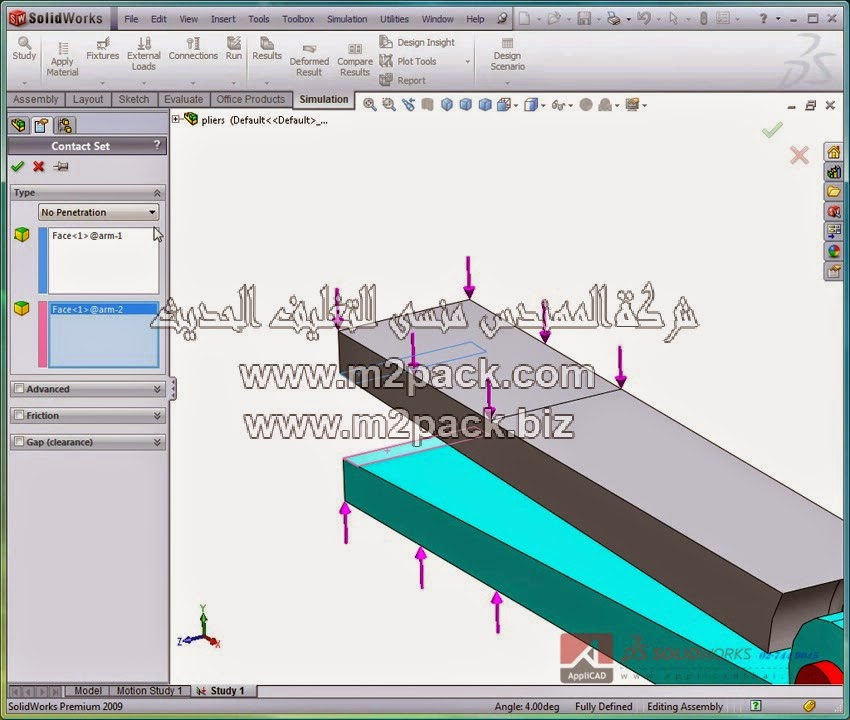Open the Fixtures tool
850x720 pixels.
[102, 48]
